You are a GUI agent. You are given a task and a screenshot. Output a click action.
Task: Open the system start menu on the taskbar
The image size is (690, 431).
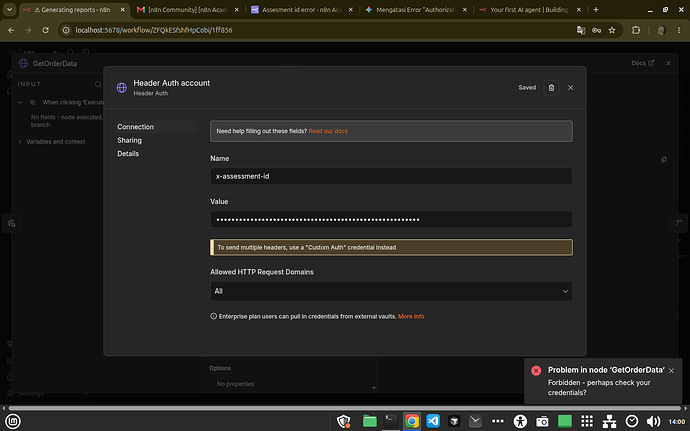13,421
